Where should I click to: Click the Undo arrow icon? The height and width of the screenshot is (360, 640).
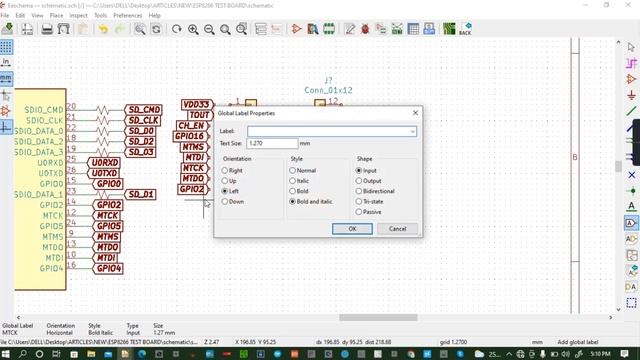point(103,29)
